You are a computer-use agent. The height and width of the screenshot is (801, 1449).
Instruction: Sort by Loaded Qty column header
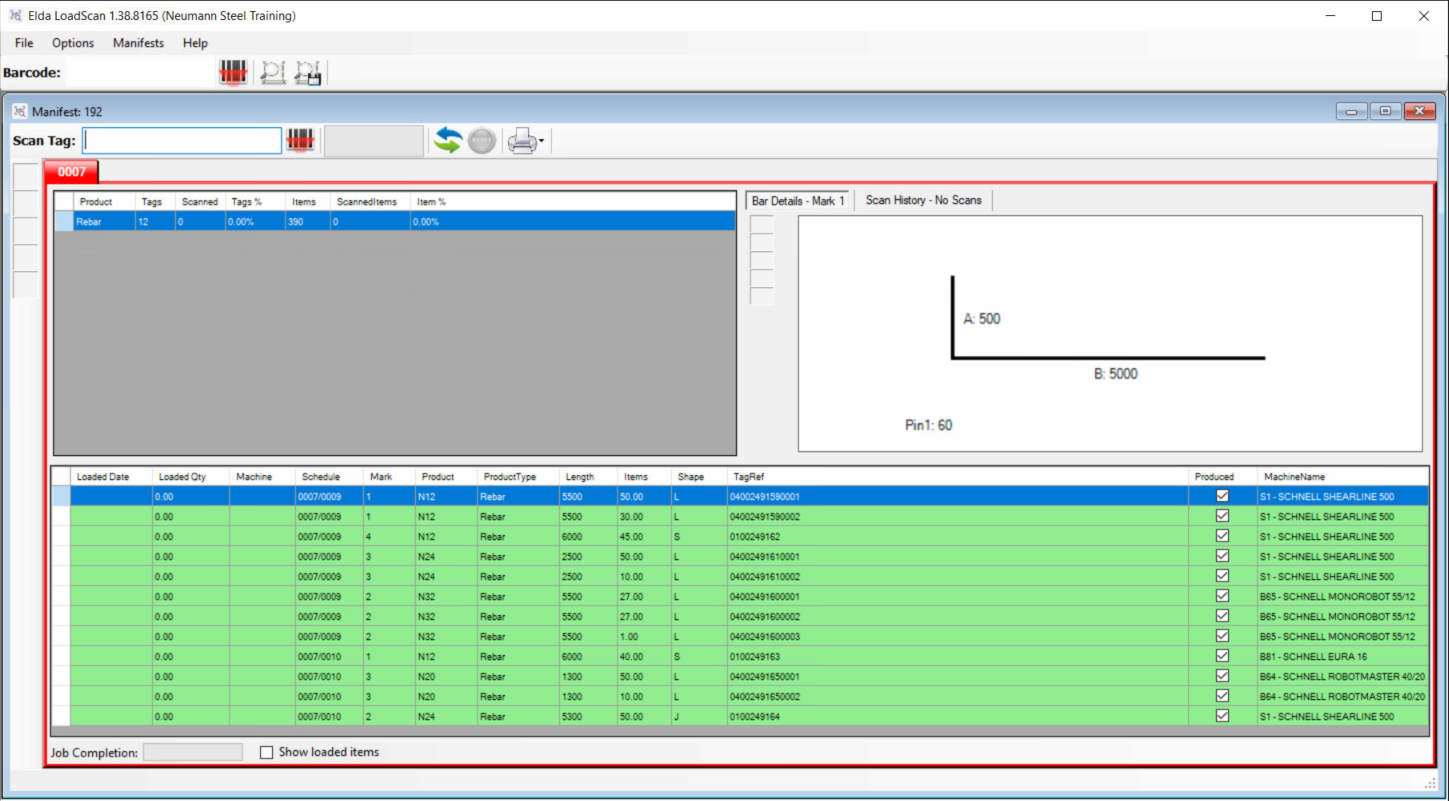tap(191, 477)
